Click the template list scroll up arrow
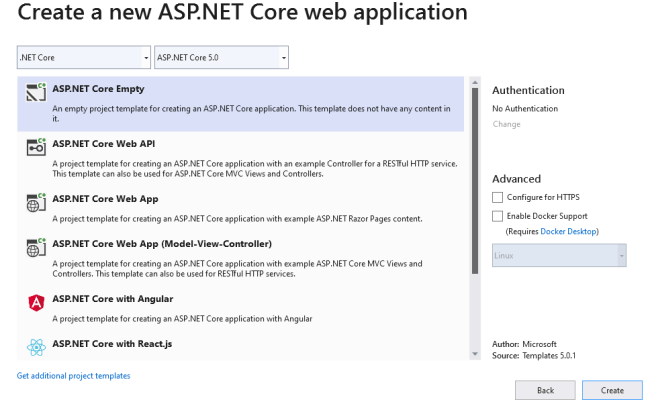650x400 pixels. (x=475, y=82)
